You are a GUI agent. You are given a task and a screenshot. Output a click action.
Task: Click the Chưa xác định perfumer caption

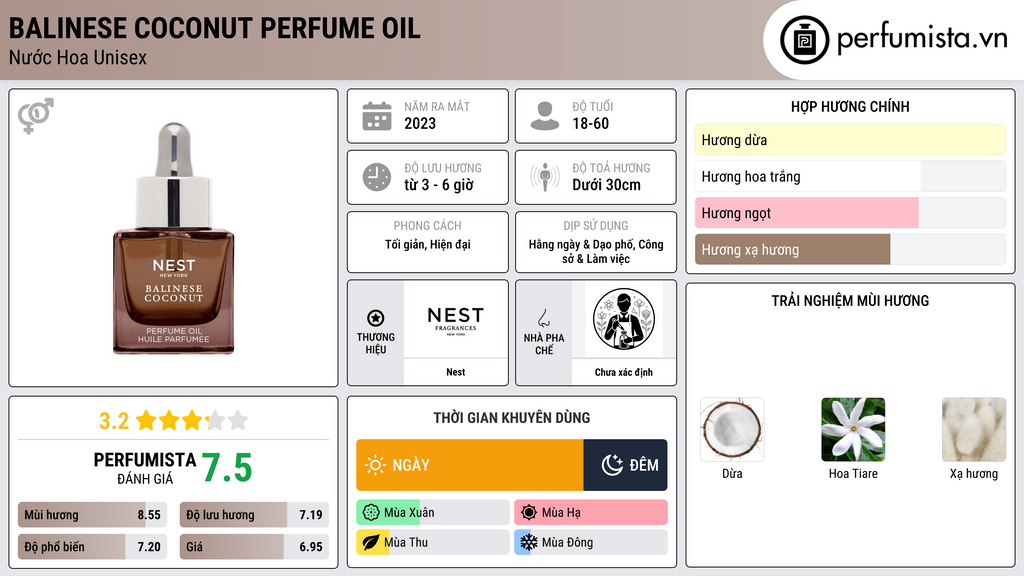pyautogui.click(x=624, y=372)
